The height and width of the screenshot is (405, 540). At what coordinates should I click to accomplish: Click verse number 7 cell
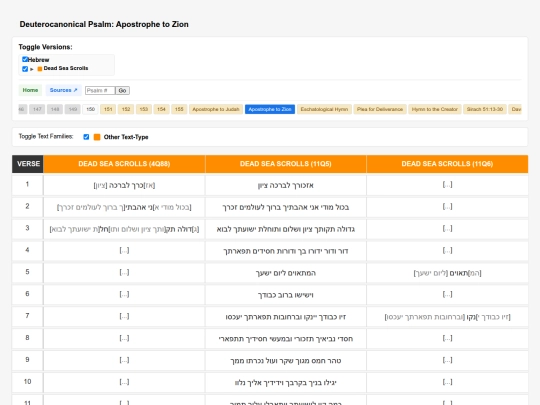pyautogui.click(x=28, y=316)
